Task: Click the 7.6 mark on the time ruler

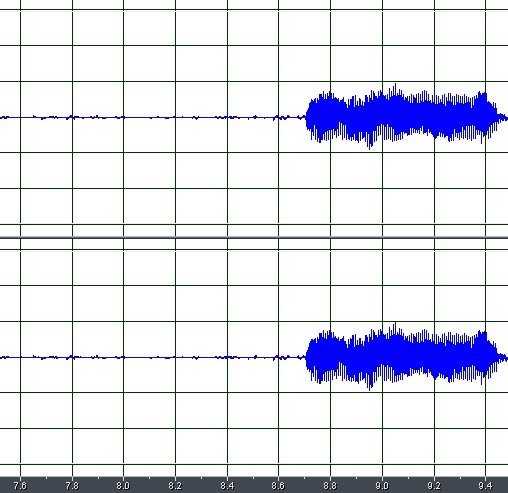Action: click(x=20, y=485)
